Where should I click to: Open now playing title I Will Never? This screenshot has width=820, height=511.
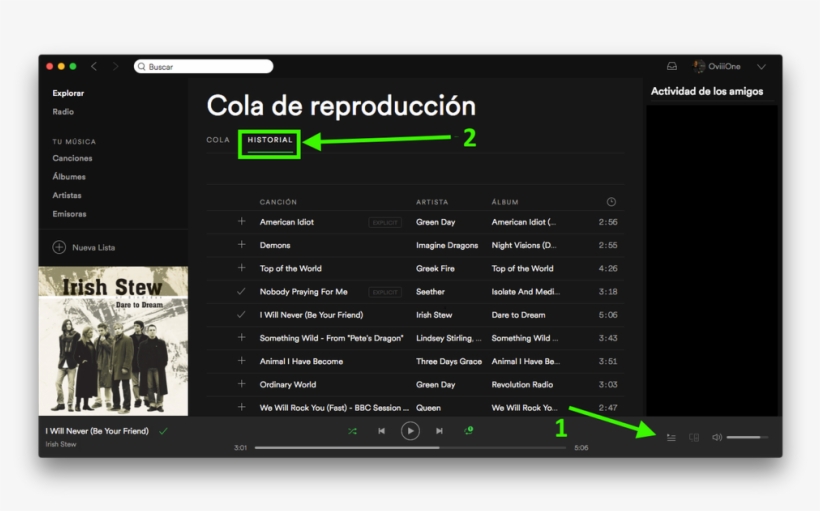tap(97, 431)
